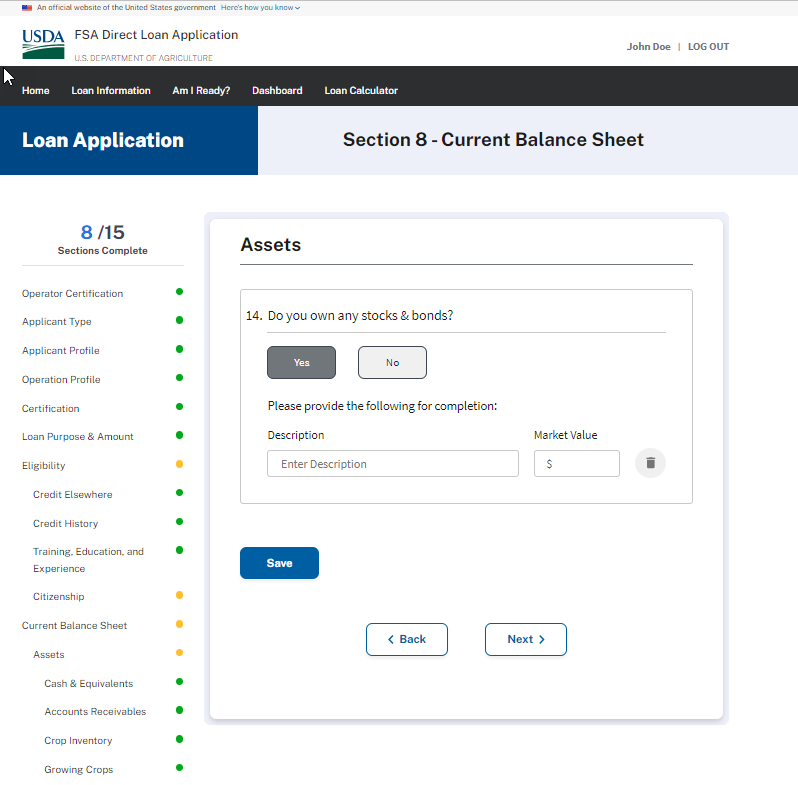The image size is (798, 785).
Task: Go to Next question
Action: tap(525, 639)
